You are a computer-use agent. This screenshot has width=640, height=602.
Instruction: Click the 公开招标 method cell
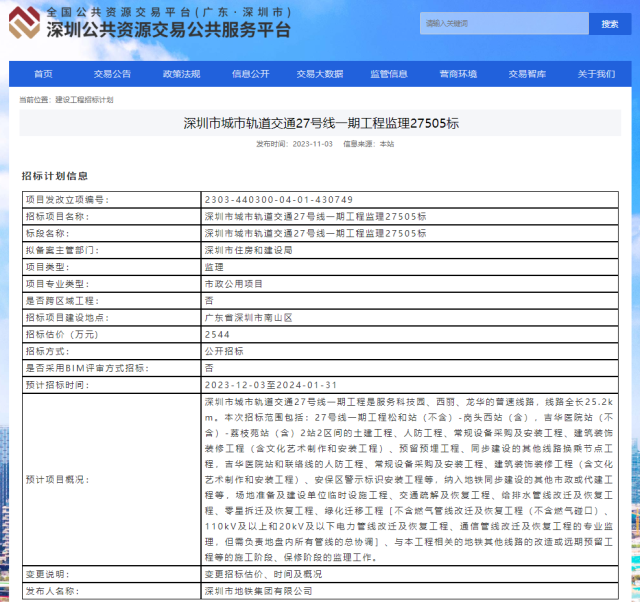(410, 351)
